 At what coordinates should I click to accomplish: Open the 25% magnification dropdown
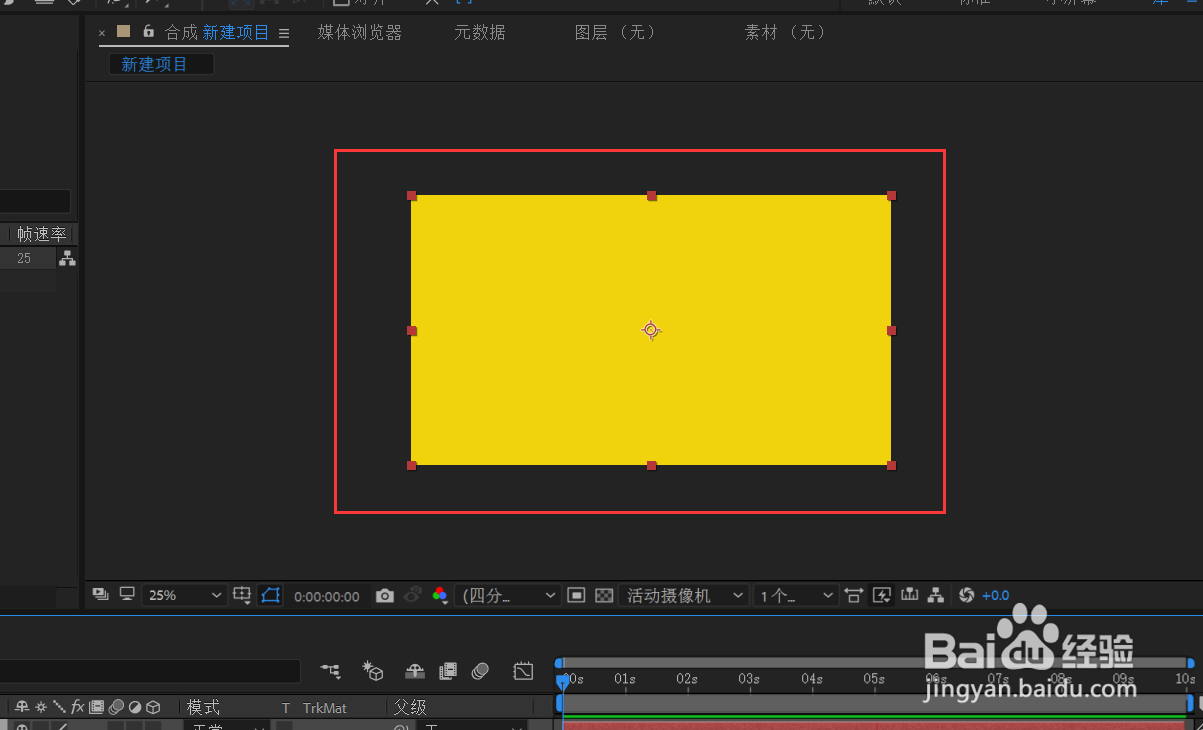185,595
